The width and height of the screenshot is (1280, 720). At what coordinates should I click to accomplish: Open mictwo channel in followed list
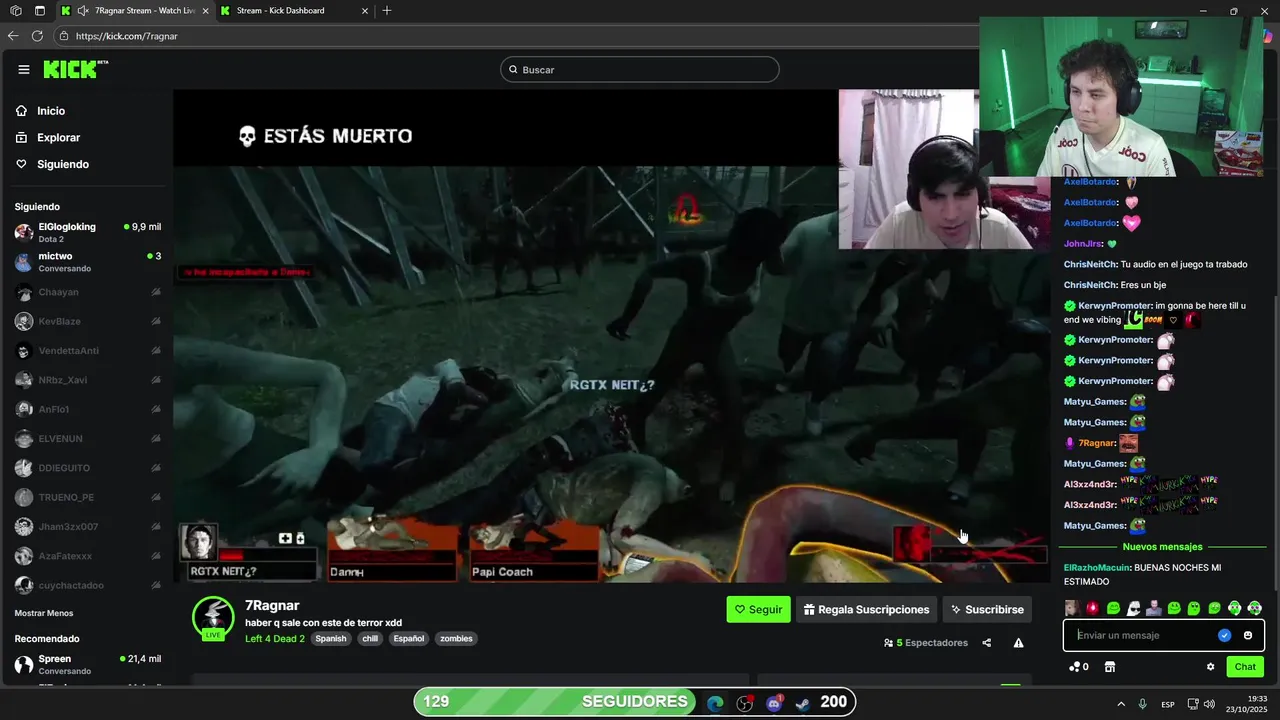pos(88,262)
